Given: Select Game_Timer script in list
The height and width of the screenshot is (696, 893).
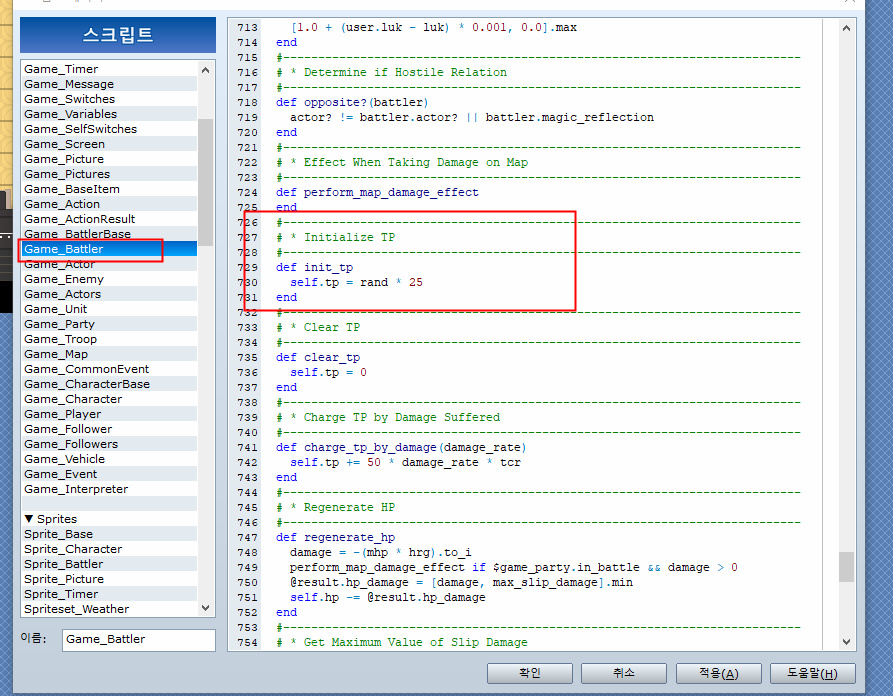Looking at the screenshot, I should pyautogui.click(x=109, y=69).
